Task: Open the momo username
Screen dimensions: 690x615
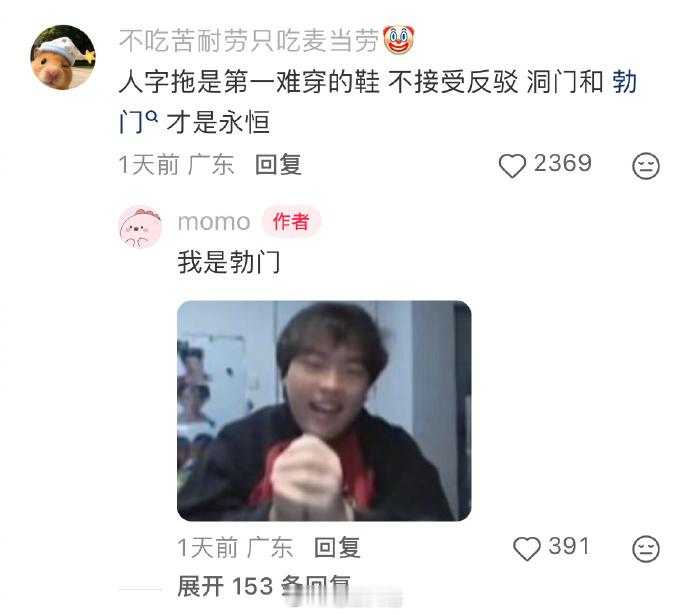Action: (x=214, y=222)
